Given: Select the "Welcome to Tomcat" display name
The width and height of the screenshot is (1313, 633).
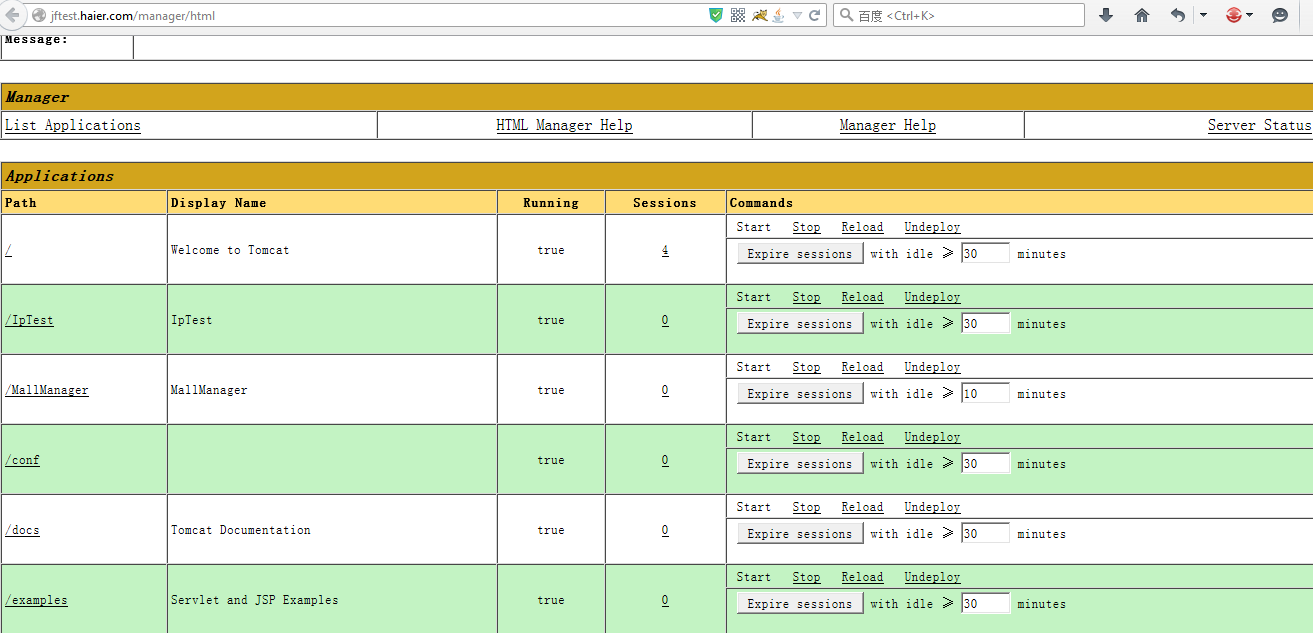Looking at the screenshot, I should (x=230, y=250).
